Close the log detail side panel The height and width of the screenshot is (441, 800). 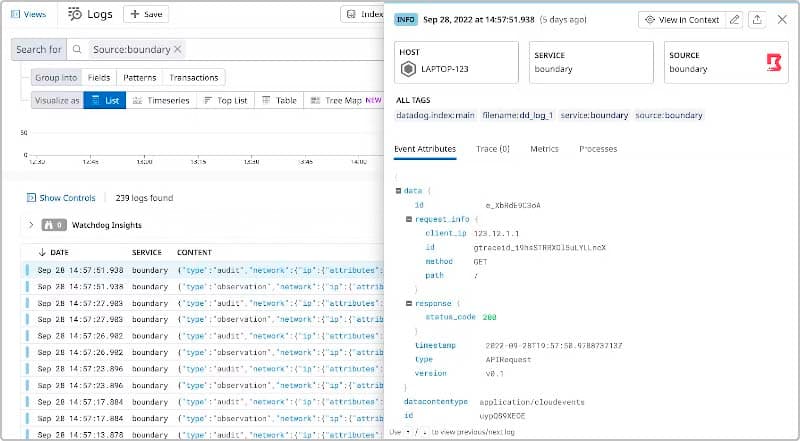coord(782,19)
